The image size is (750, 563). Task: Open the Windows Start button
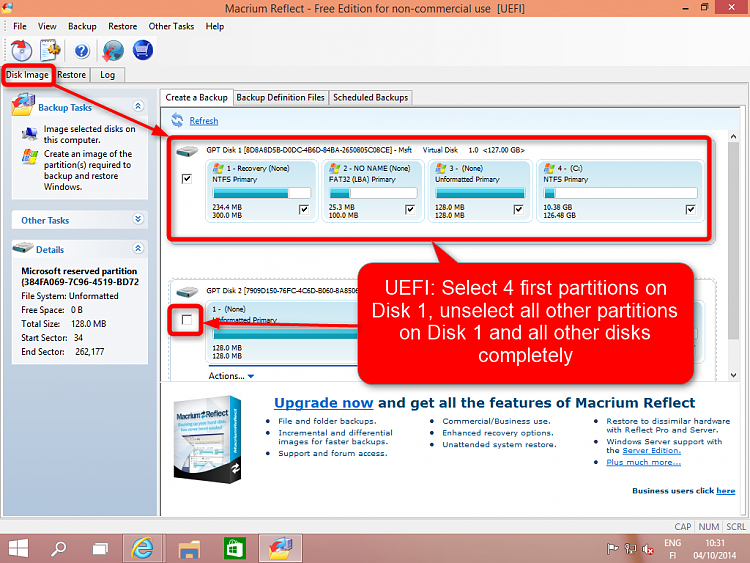tap(18, 548)
